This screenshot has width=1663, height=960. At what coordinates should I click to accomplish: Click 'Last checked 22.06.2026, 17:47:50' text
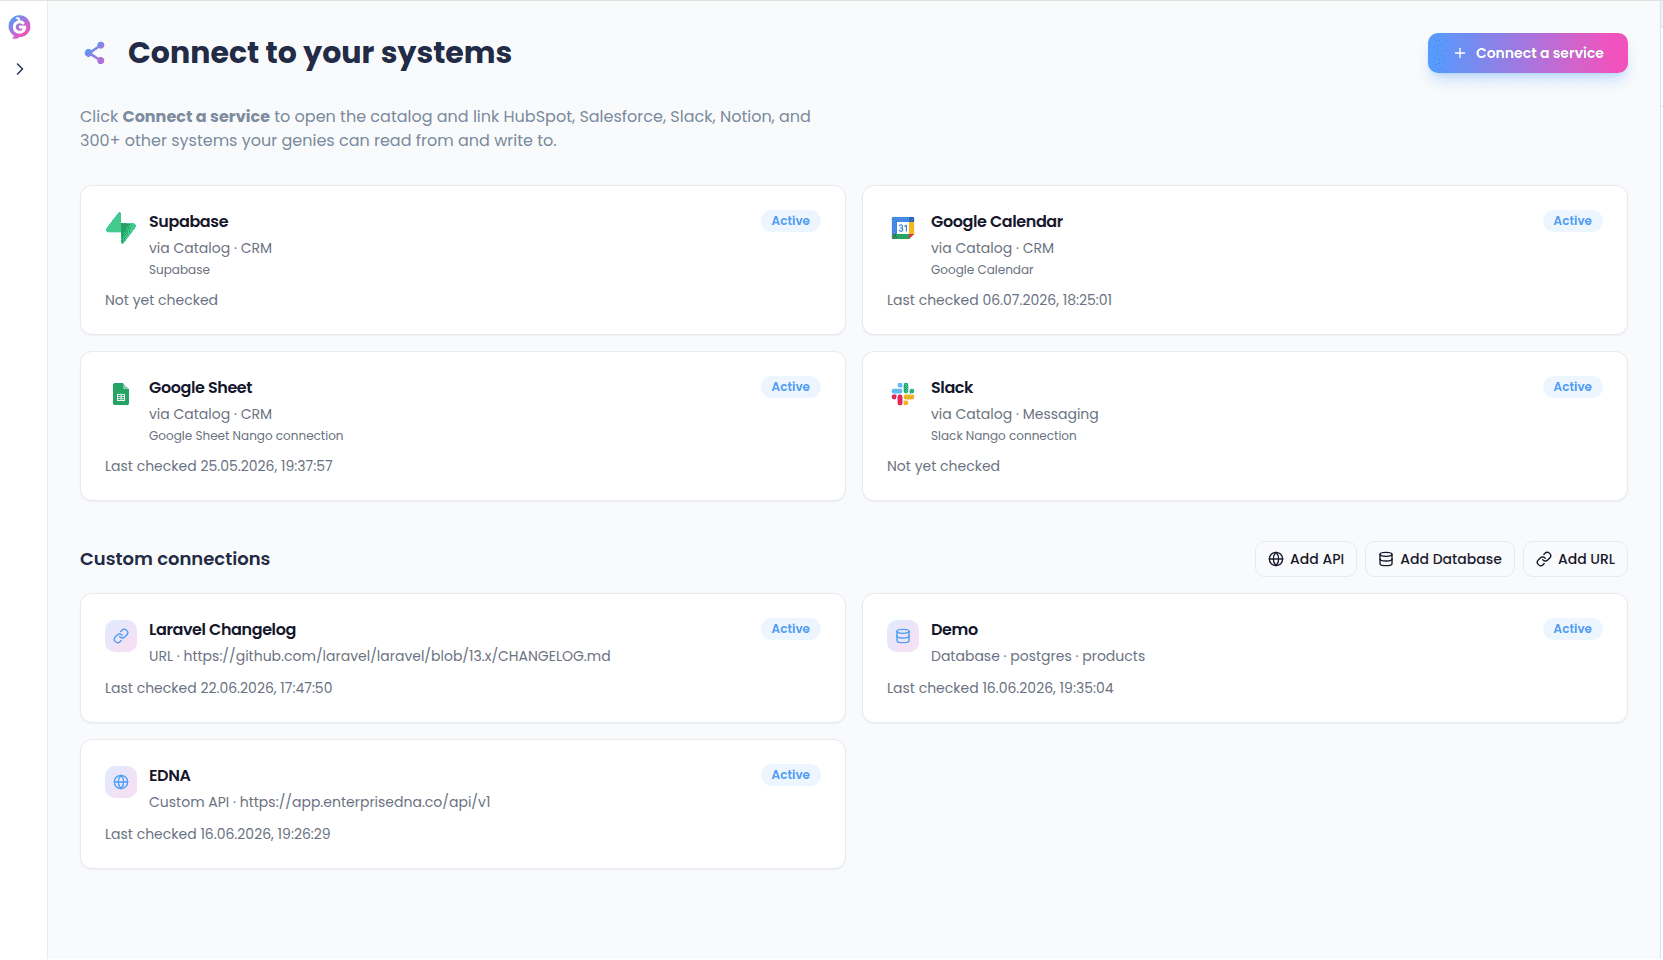218,688
